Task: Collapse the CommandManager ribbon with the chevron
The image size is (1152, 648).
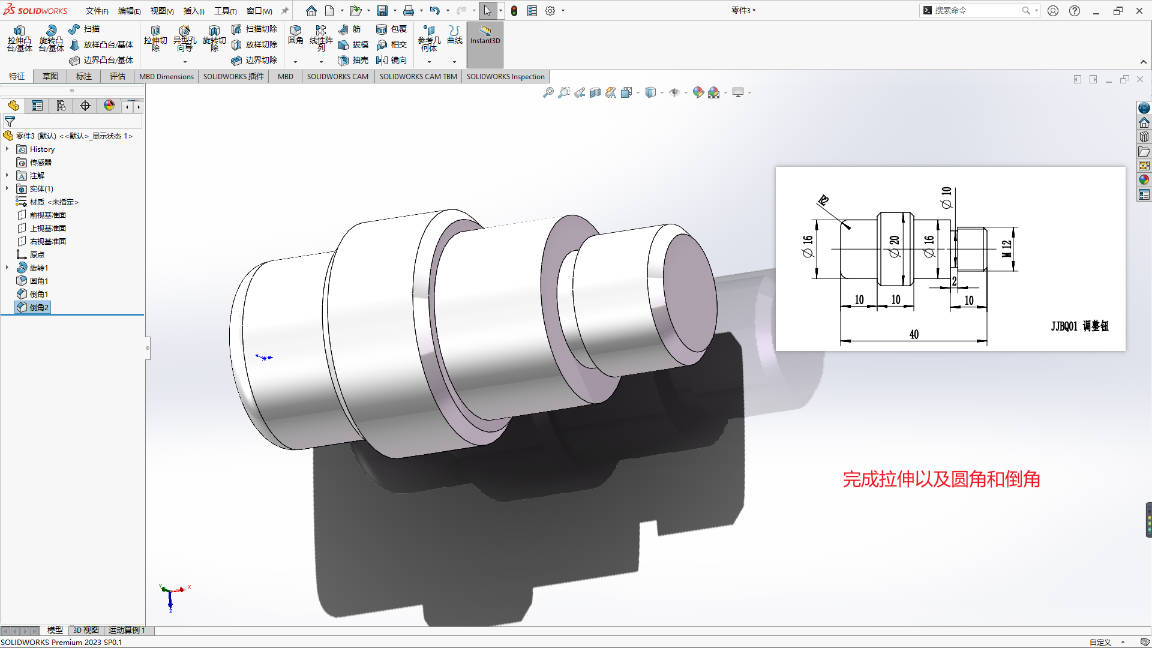Action: click(x=1143, y=62)
